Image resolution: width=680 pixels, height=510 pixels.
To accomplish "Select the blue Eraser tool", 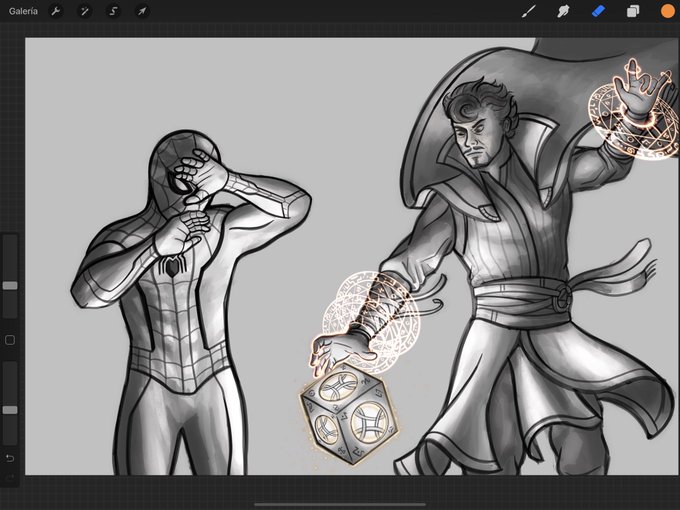I will coord(598,11).
